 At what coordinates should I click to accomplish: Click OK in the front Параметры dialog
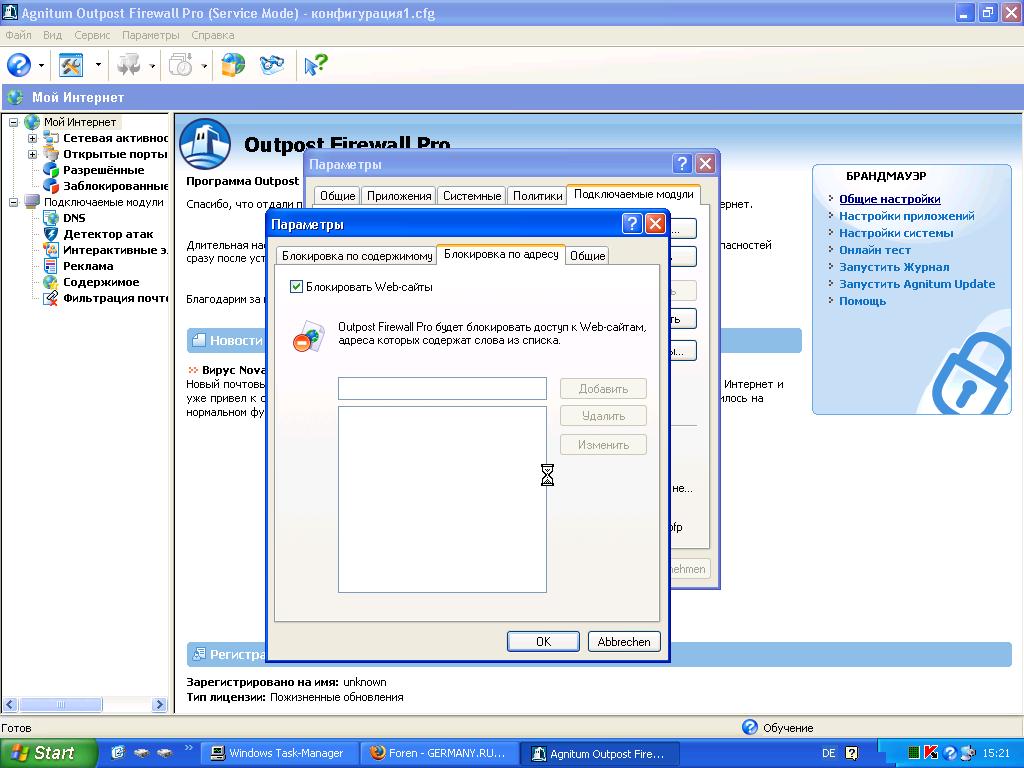tap(543, 641)
